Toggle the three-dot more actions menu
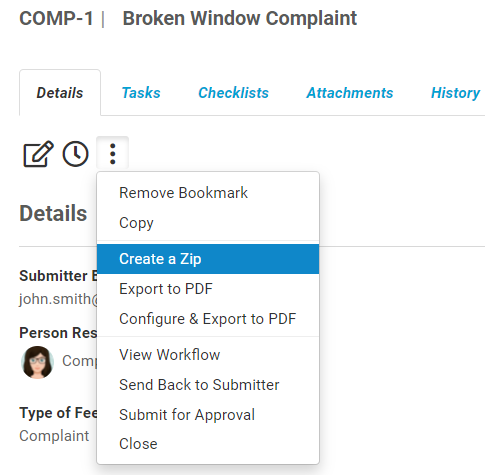 coord(113,154)
